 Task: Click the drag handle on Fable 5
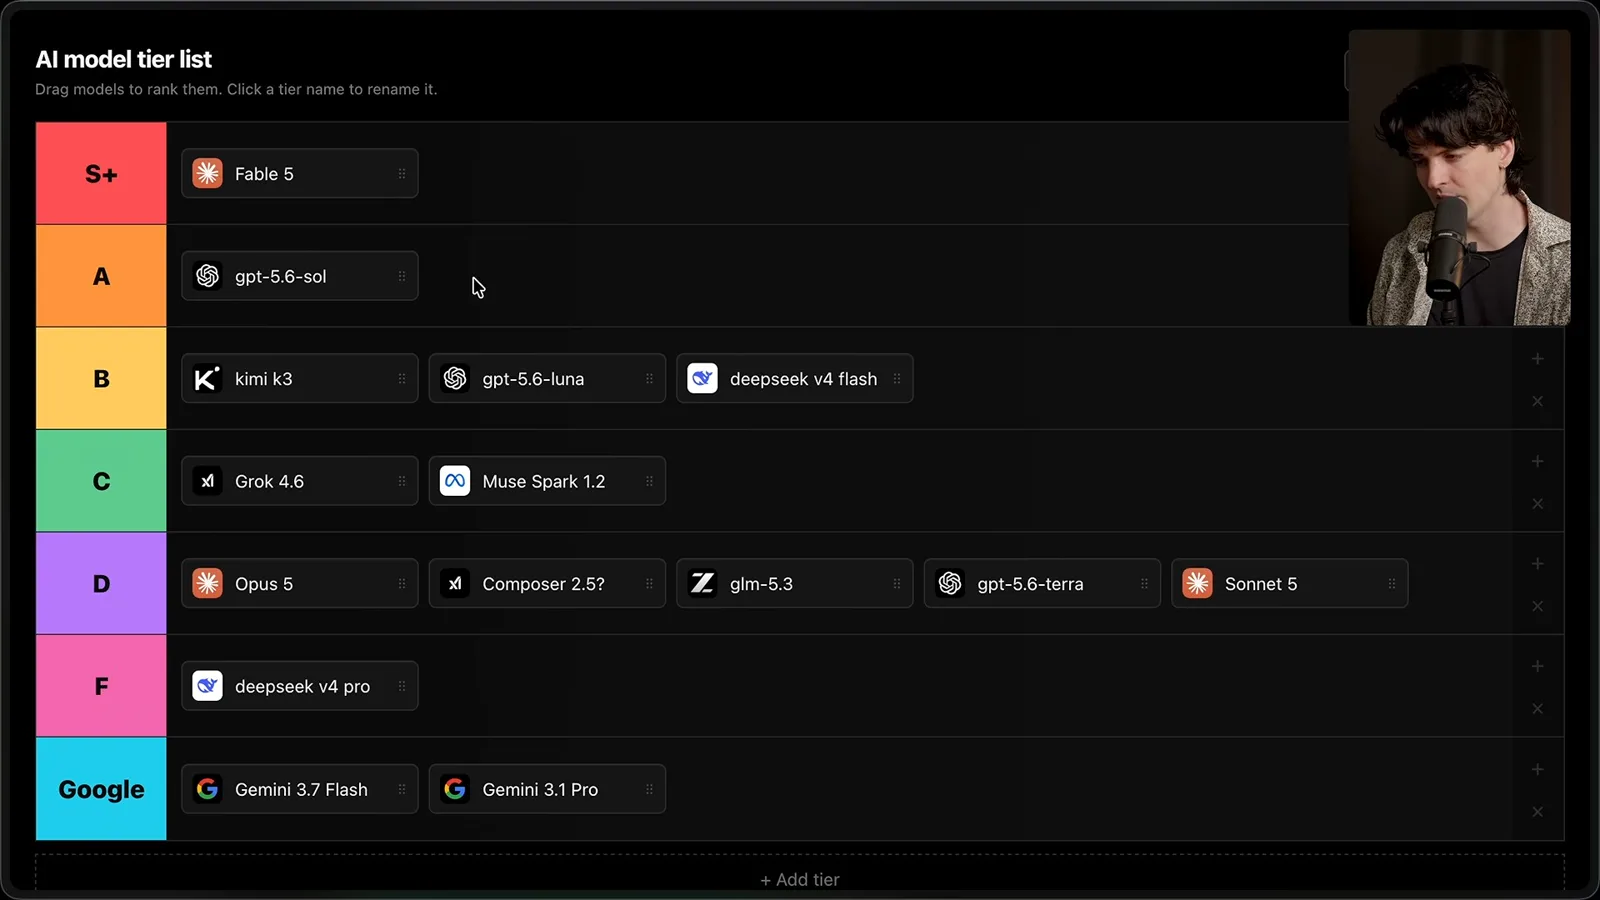(402, 174)
